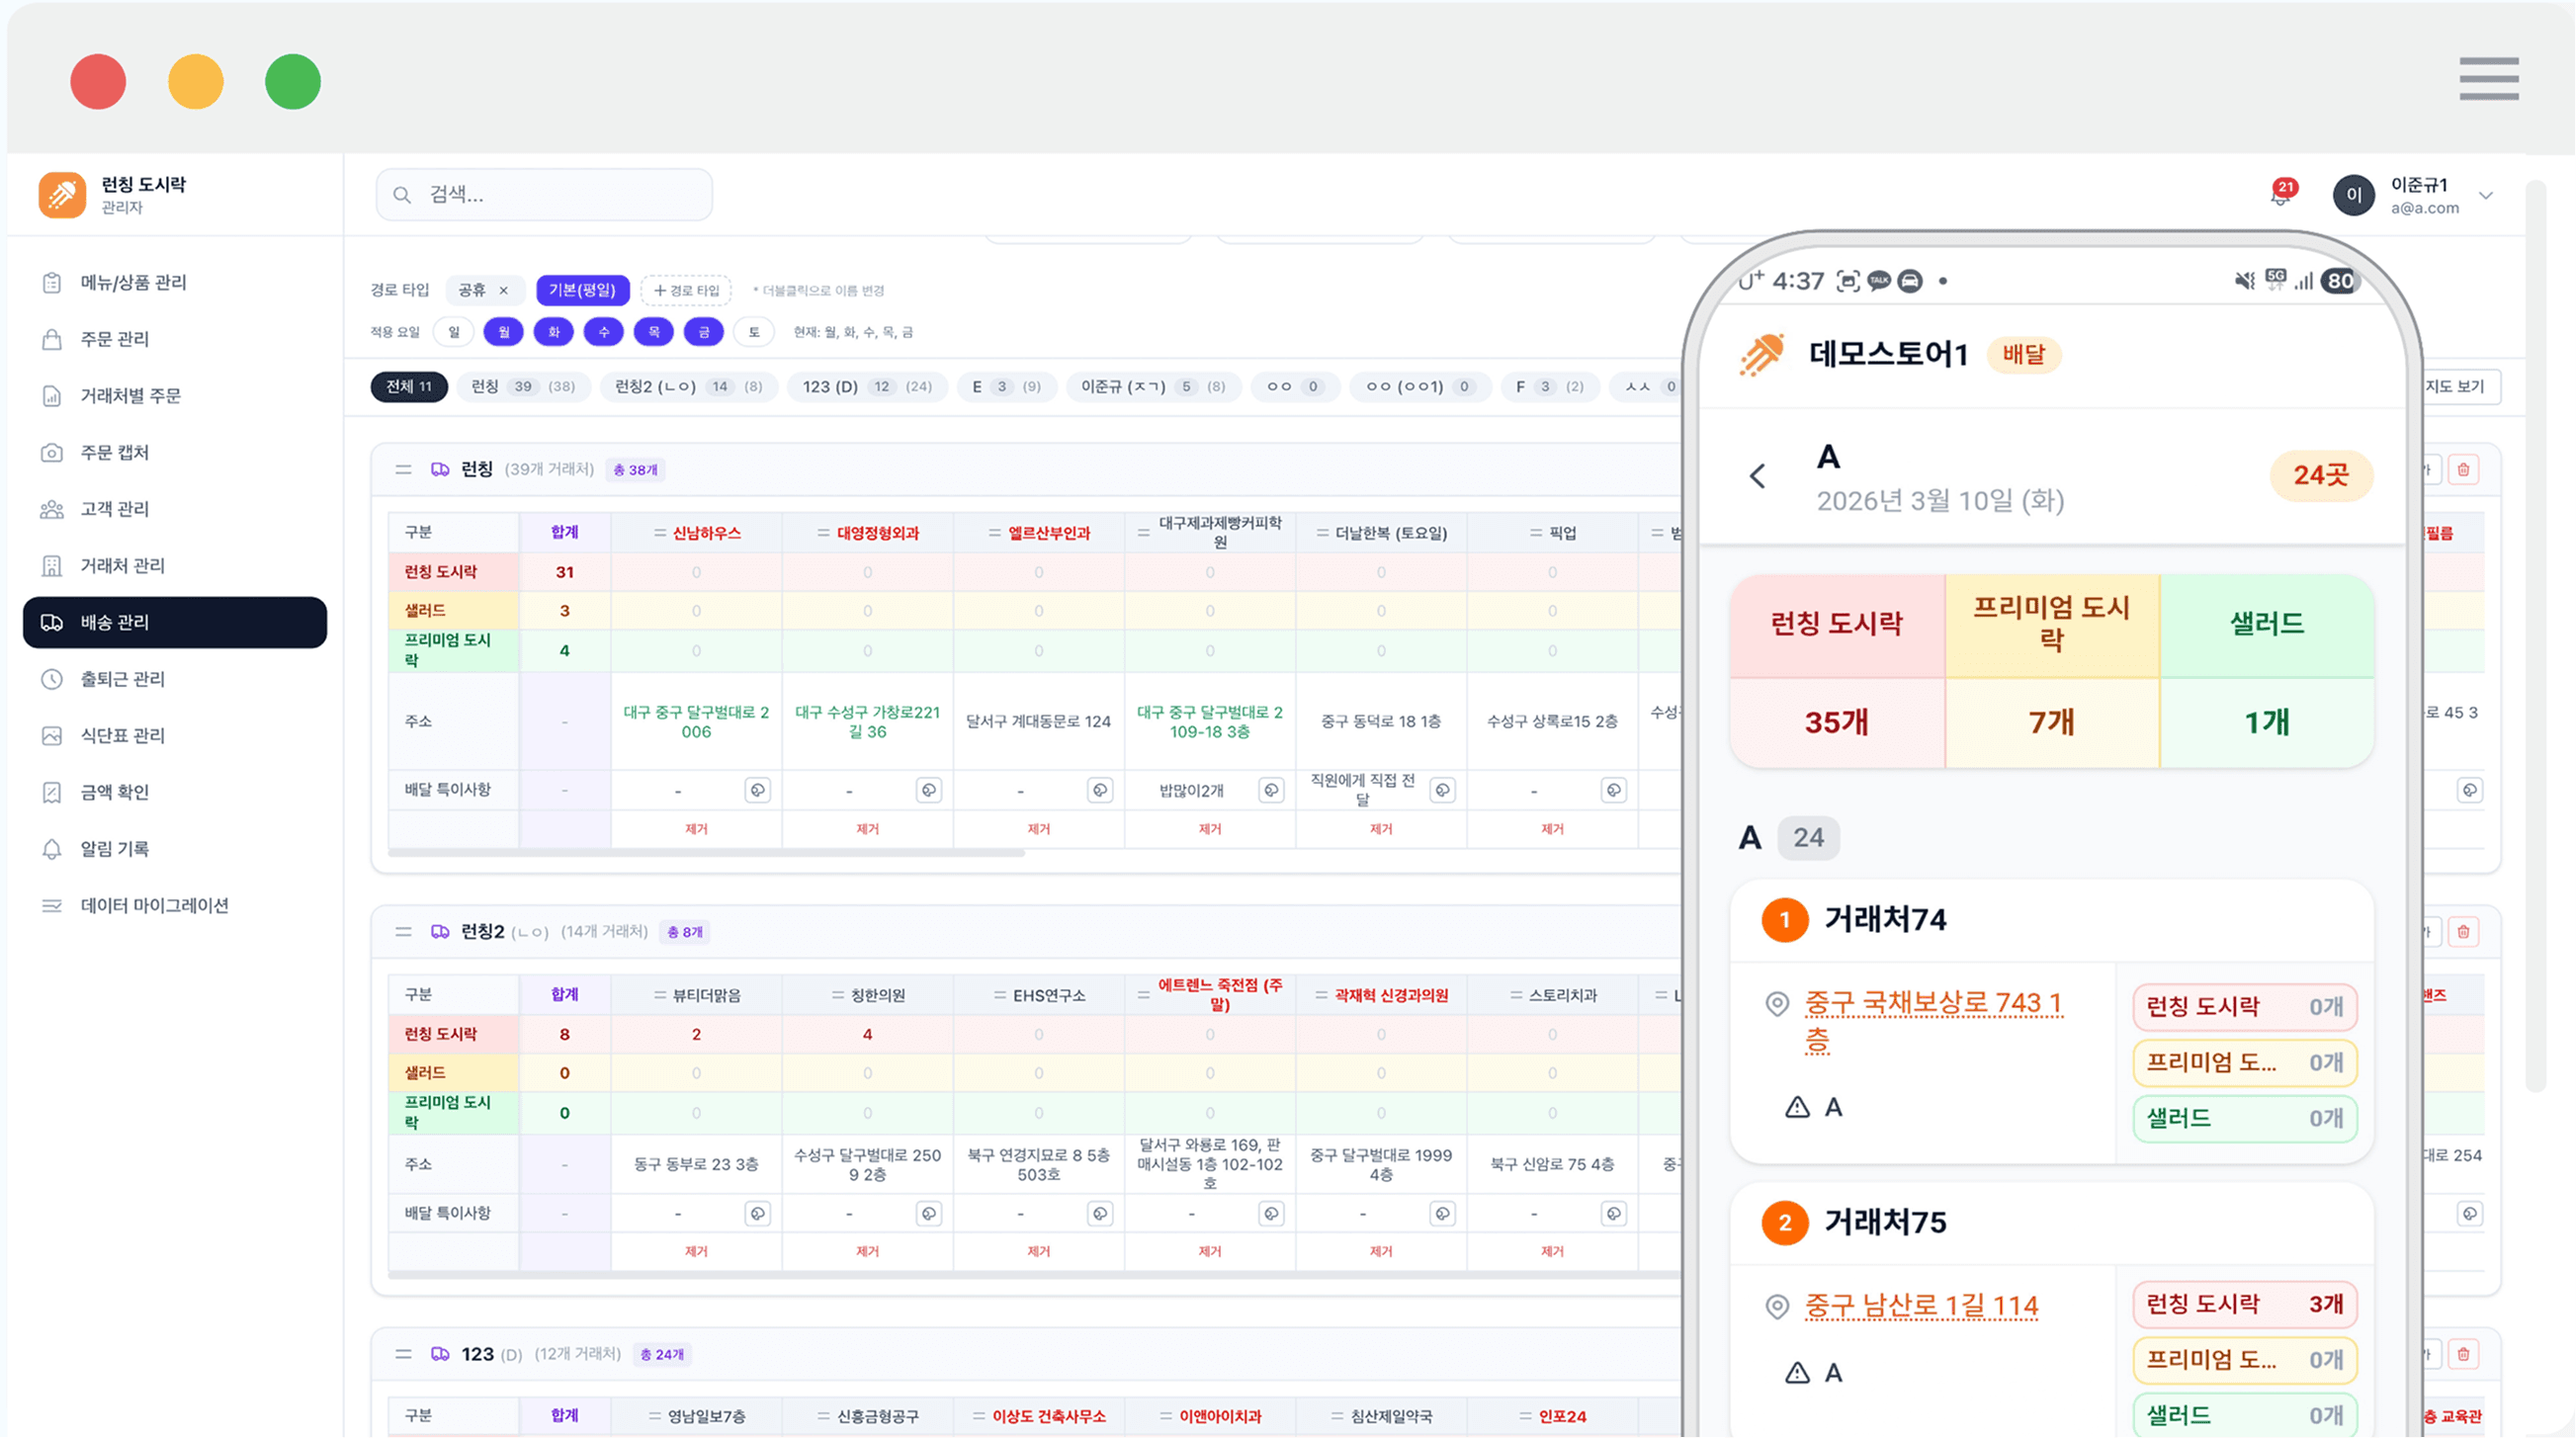The height and width of the screenshot is (1438, 2576).
Task: Toggle 화 (Tuesday) applied day
Action: [x=554, y=332]
